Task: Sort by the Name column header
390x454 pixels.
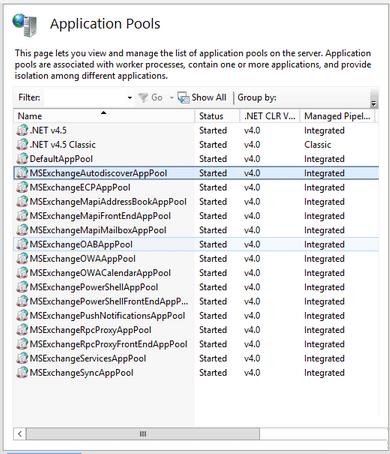Action: [104, 116]
